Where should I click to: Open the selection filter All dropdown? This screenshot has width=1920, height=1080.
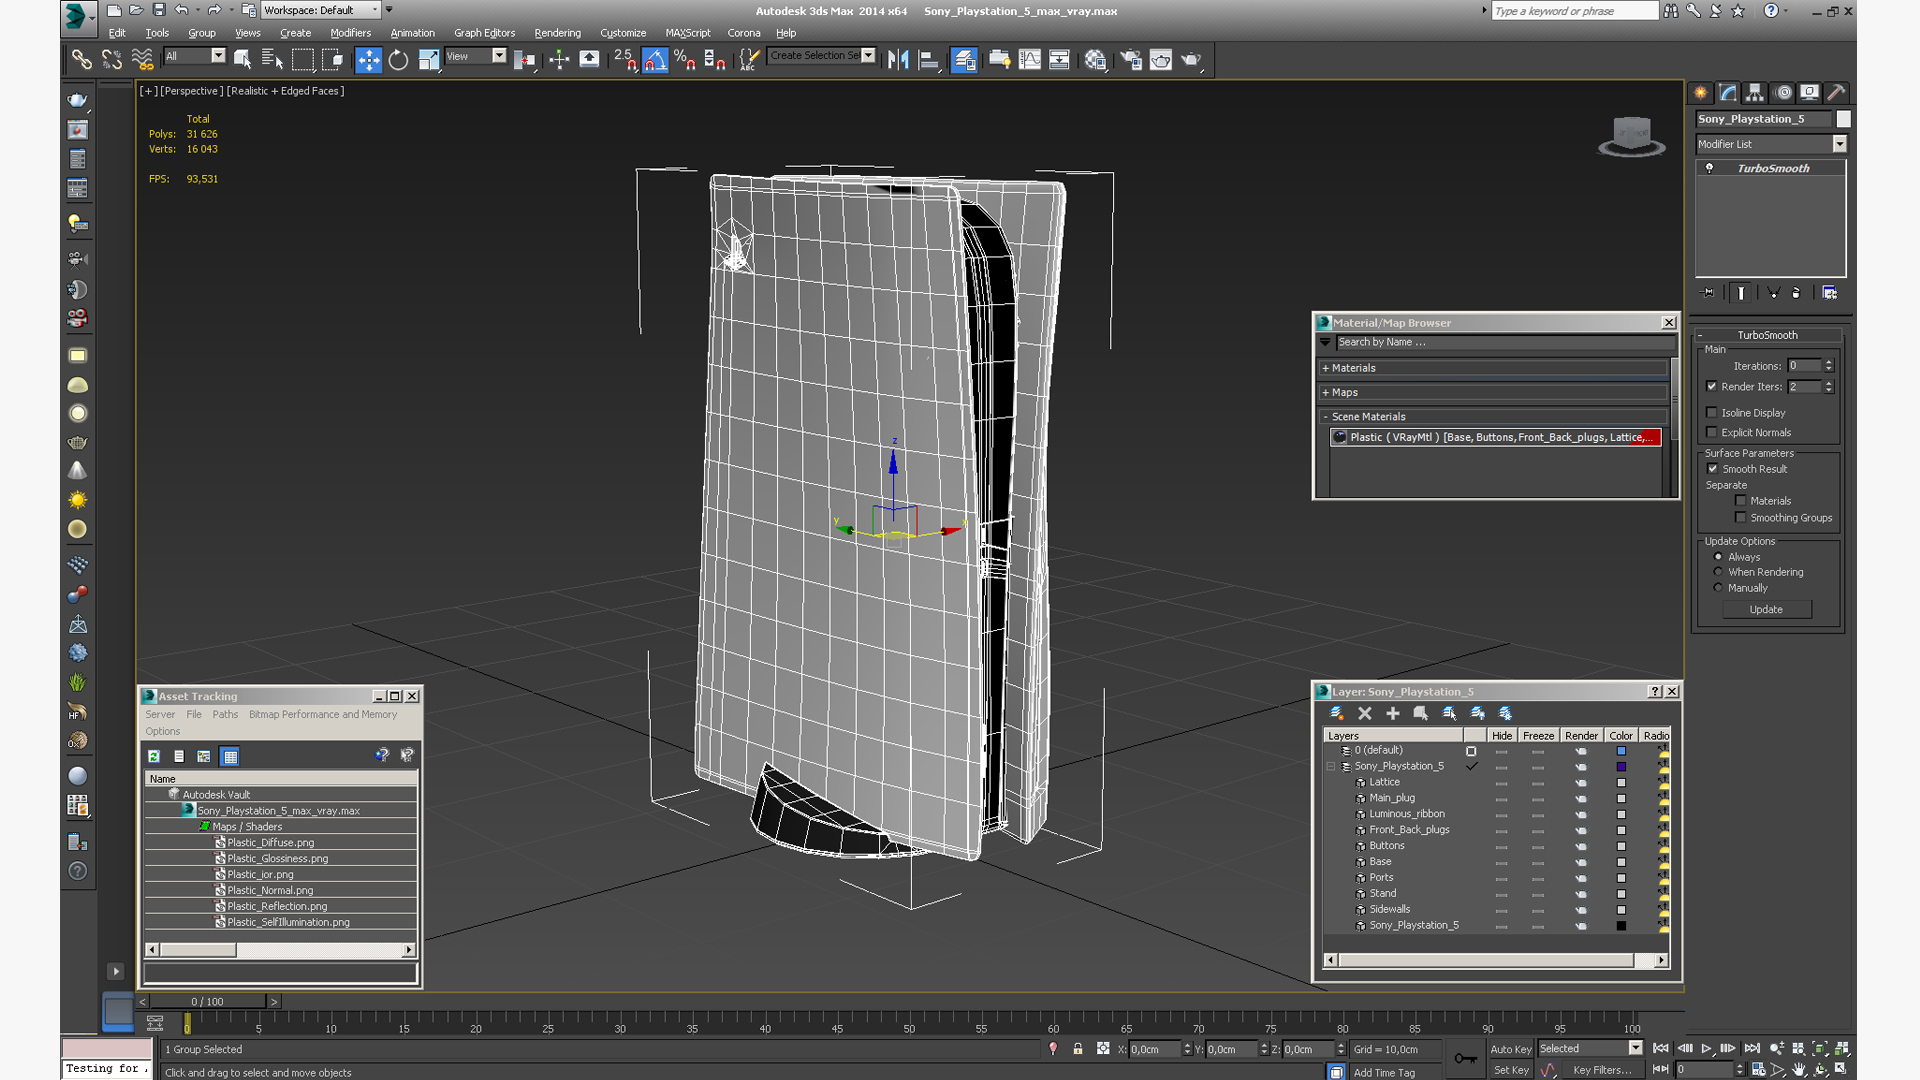[x=218, y=56]
